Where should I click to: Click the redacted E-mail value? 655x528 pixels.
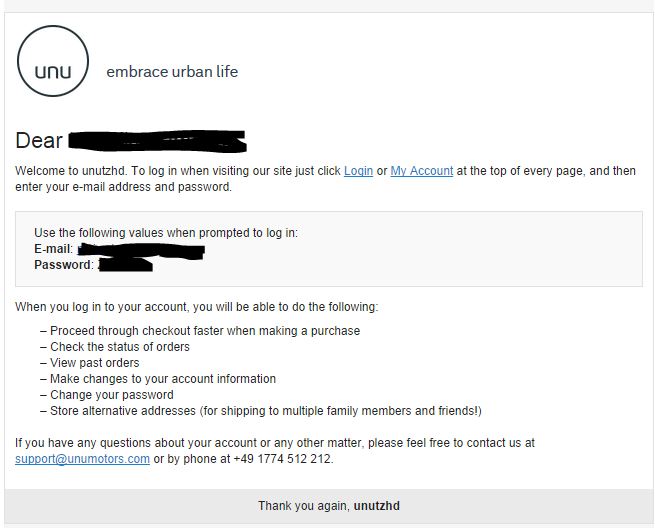click(140, 249)
